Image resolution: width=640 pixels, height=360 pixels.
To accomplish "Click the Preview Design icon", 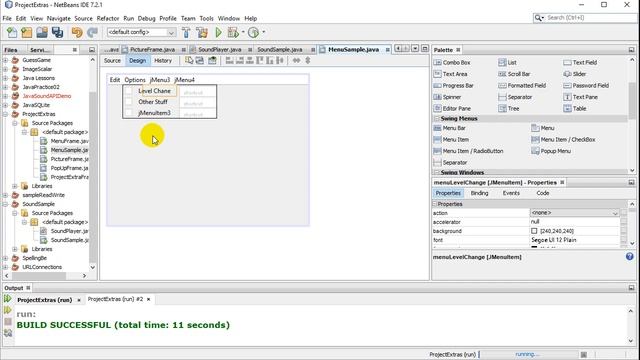I will coord(212,60).
